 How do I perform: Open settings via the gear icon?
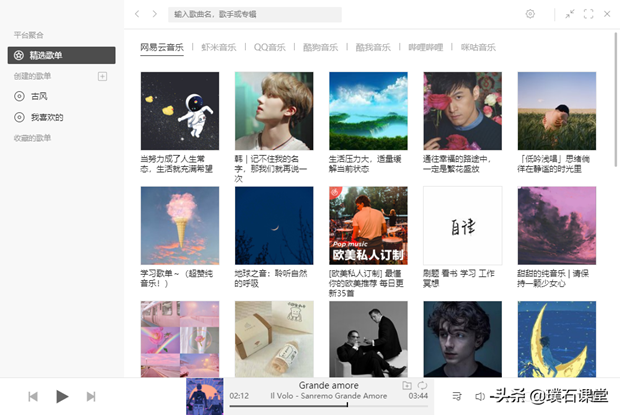pyautogui.click(x=530, y=14)
